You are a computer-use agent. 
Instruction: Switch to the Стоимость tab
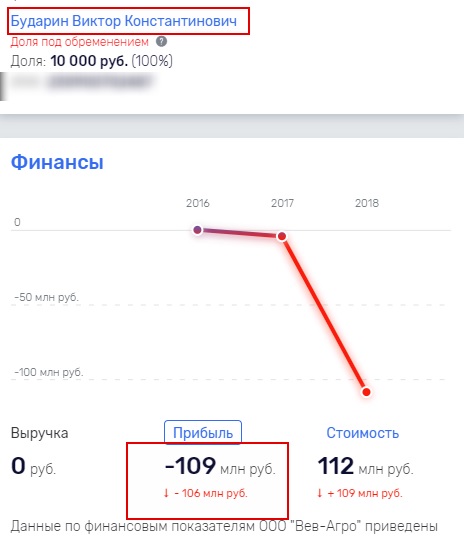362,433
